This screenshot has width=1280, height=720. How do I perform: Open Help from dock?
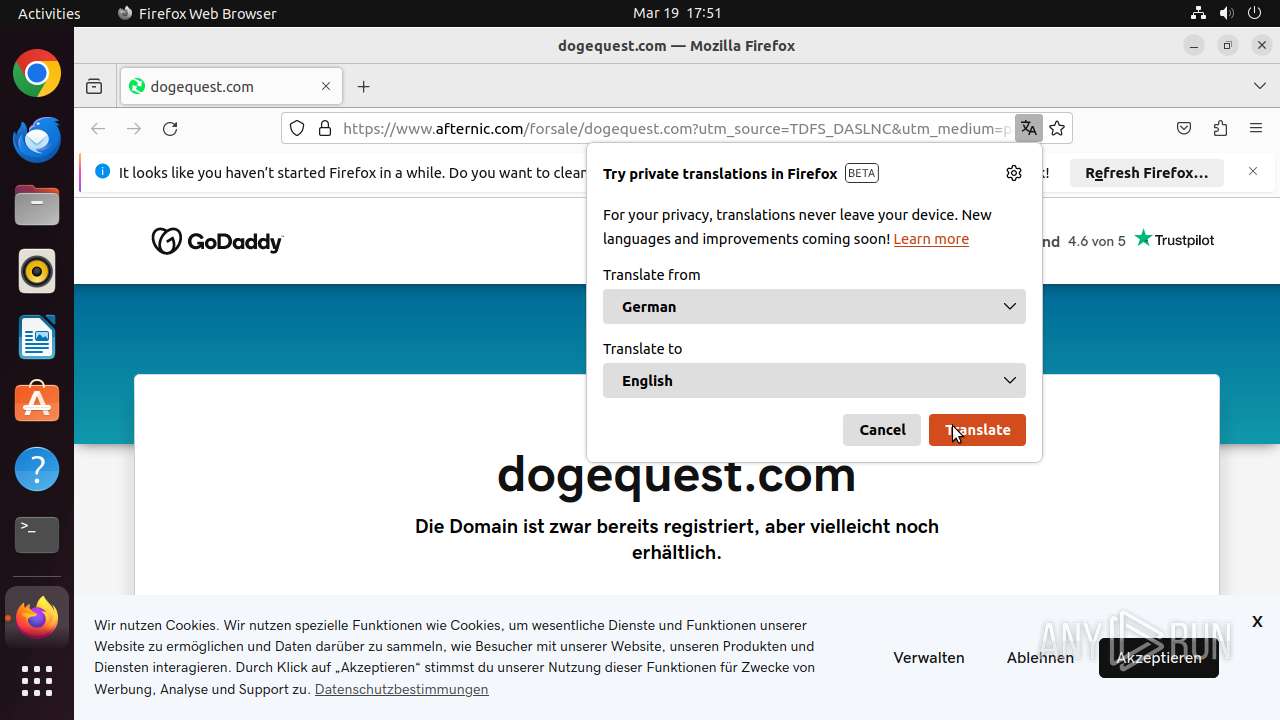[x=37, y=469]
